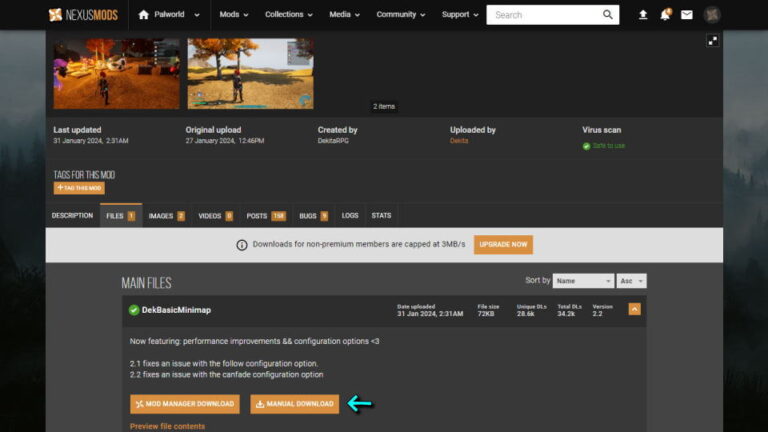
Task: Expand the gallery to fullscreen
Action: coord(713,41)
